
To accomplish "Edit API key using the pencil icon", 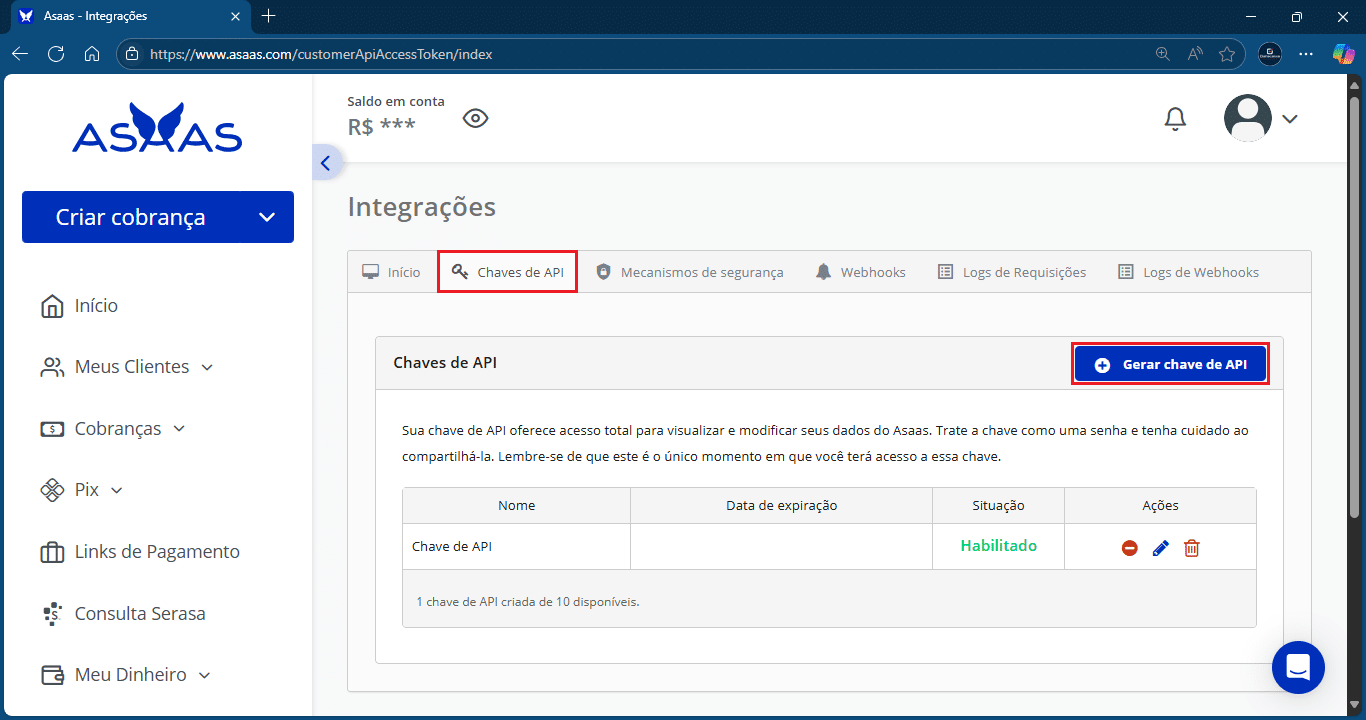I will [x=1160, y=548].
